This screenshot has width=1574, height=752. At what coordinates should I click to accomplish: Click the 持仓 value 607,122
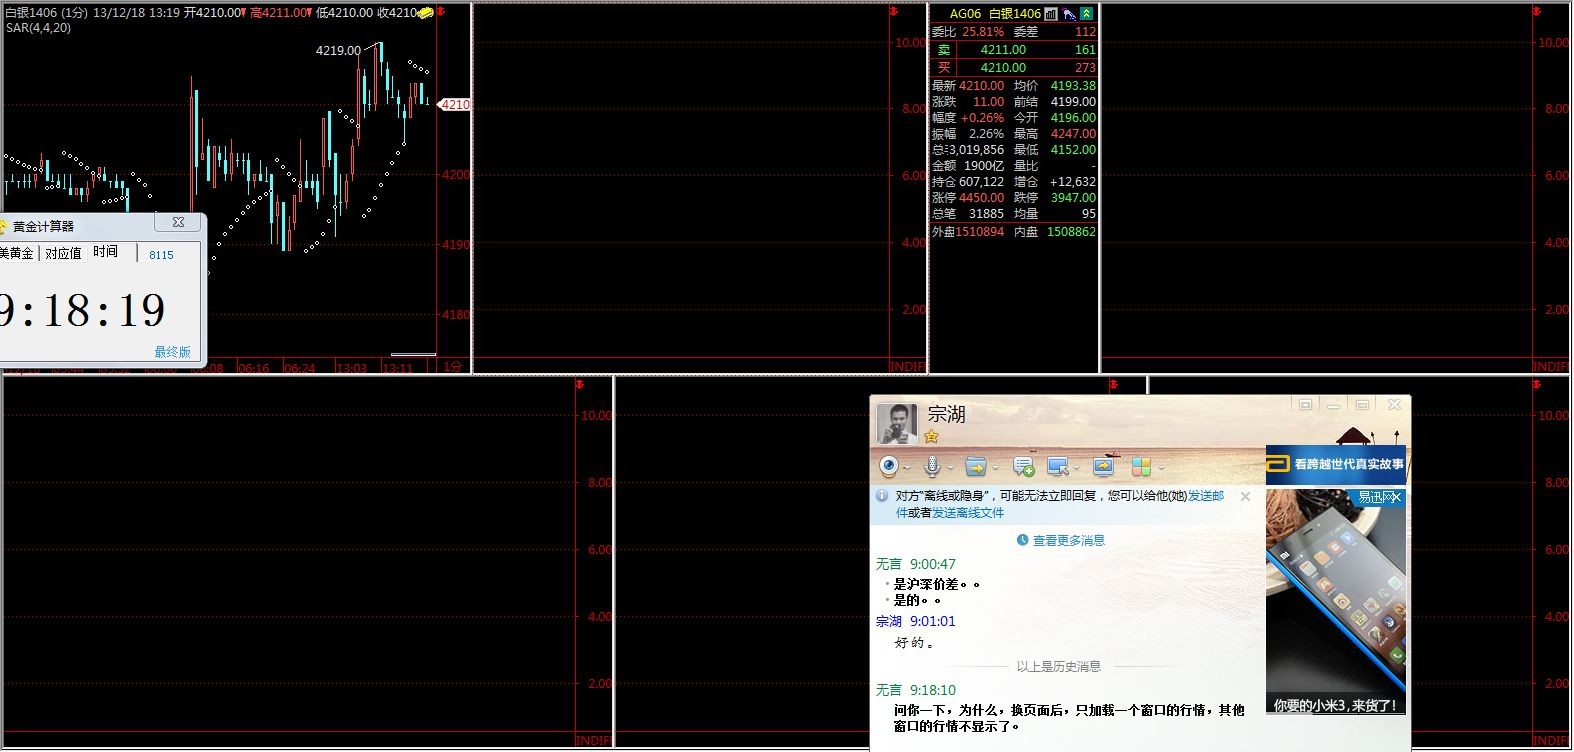pyautogui.click(x=981, y=181)
